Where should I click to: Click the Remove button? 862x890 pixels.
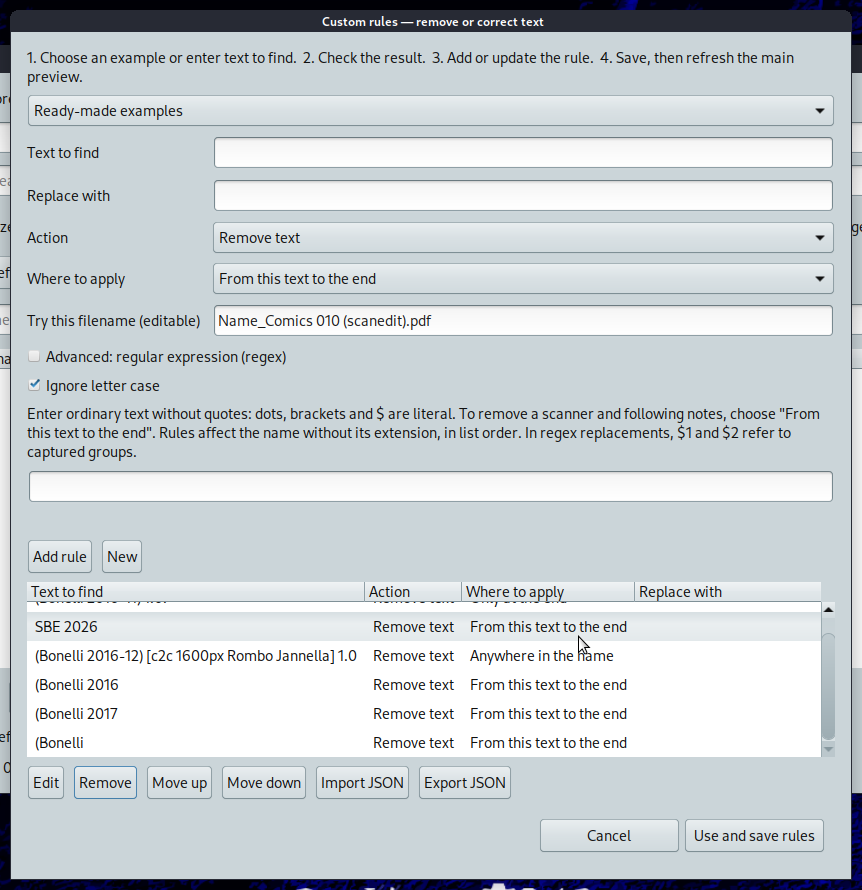click(x=105, y=783)
